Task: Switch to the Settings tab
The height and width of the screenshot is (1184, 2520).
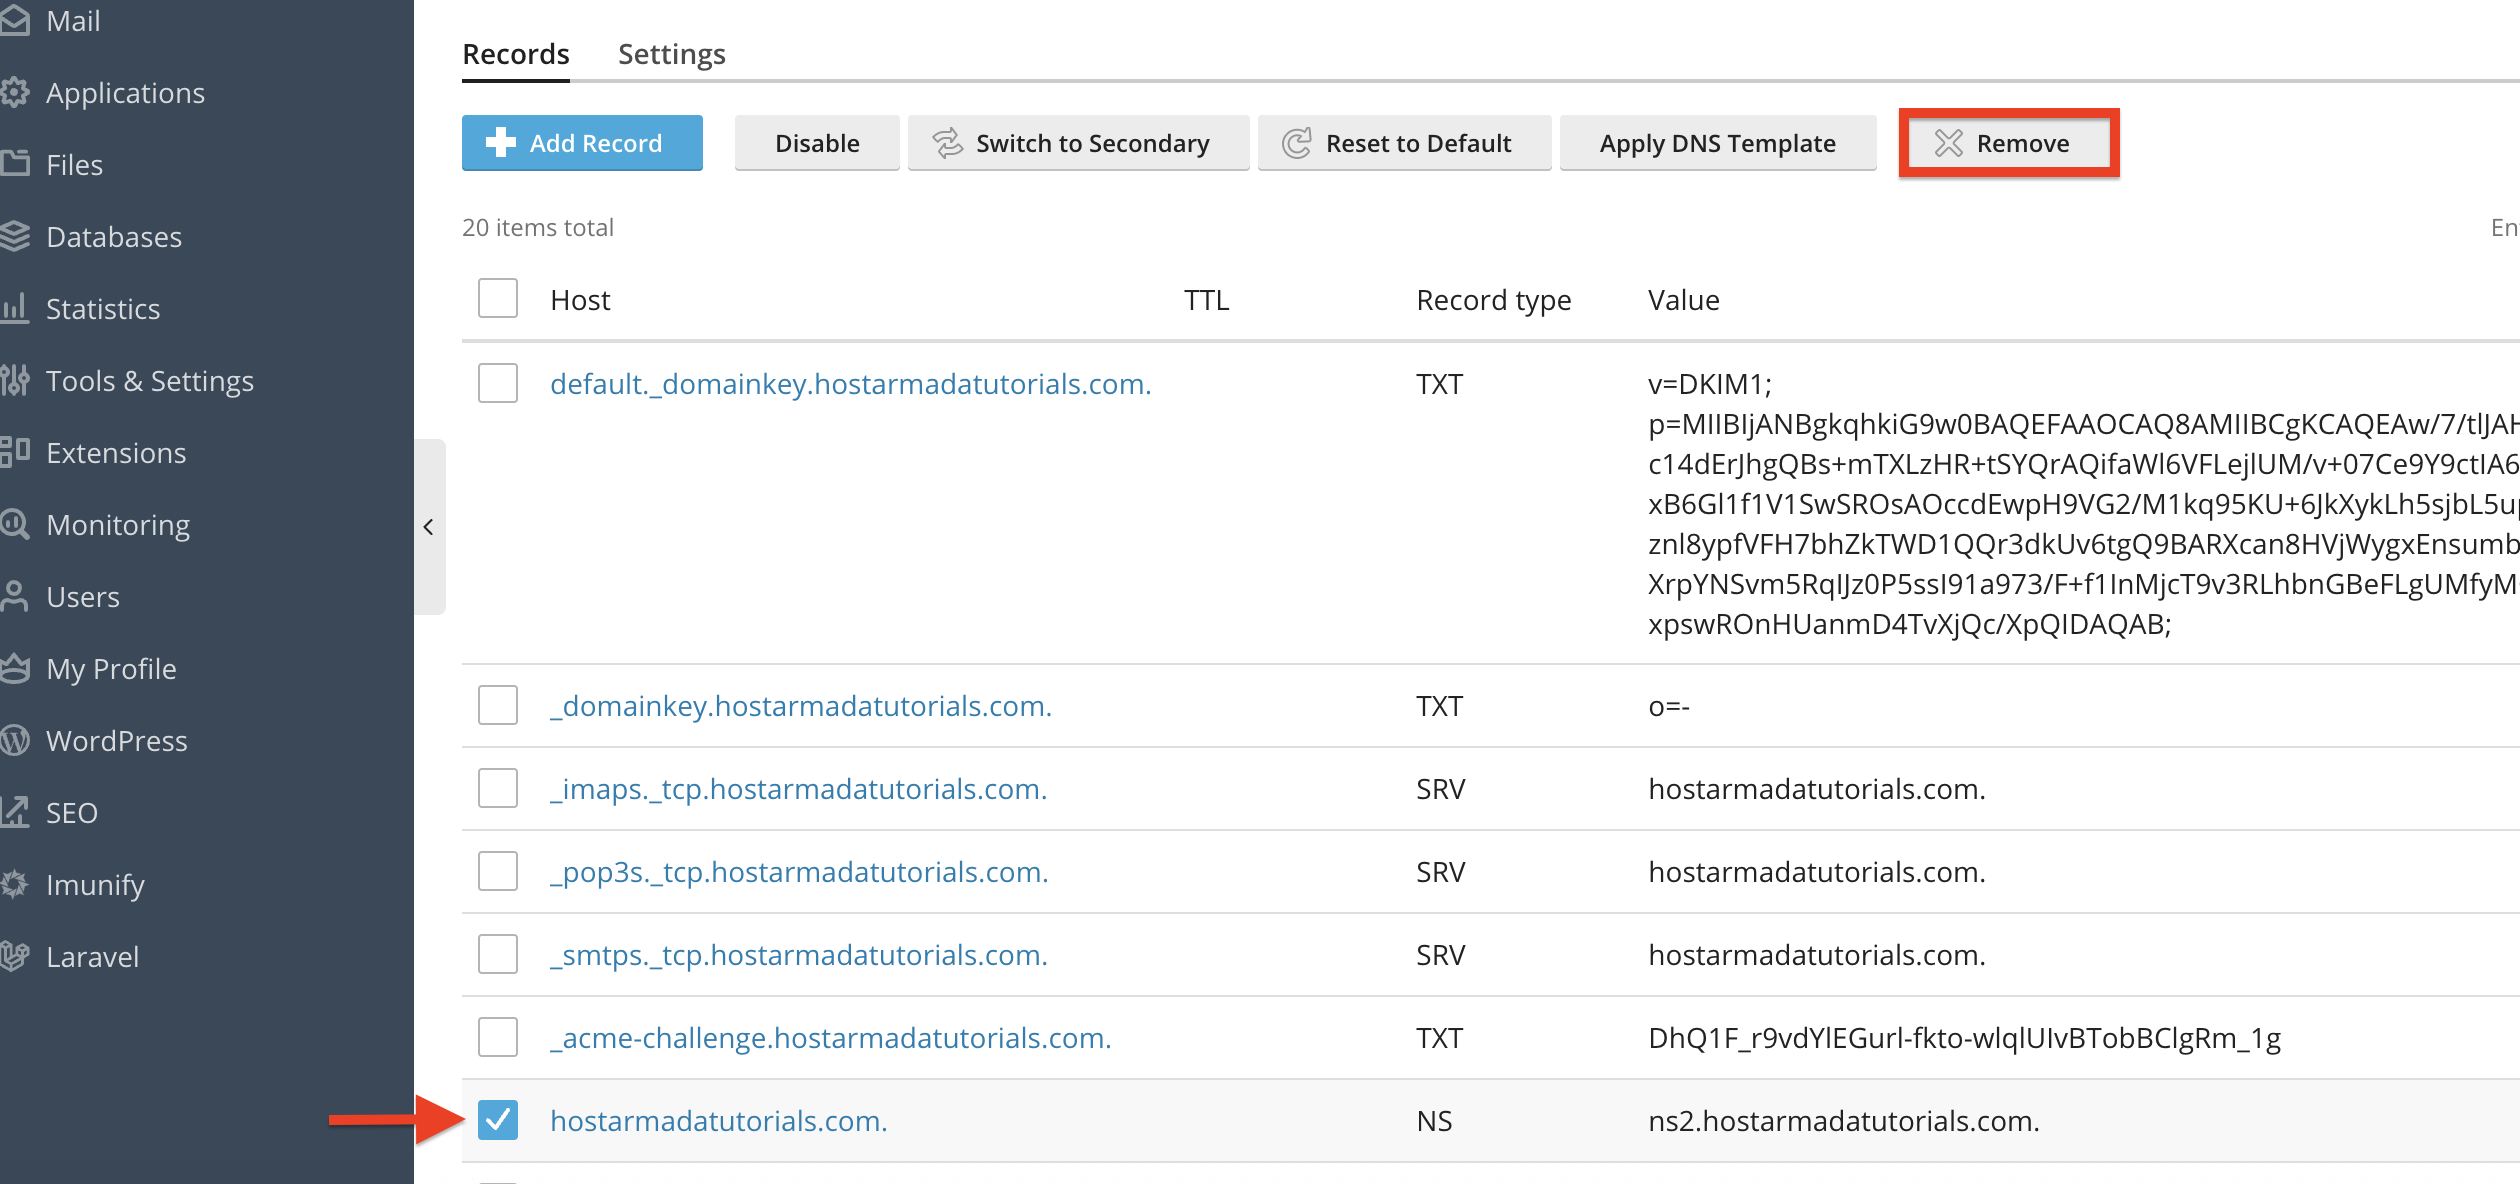Action: (671, 54)
